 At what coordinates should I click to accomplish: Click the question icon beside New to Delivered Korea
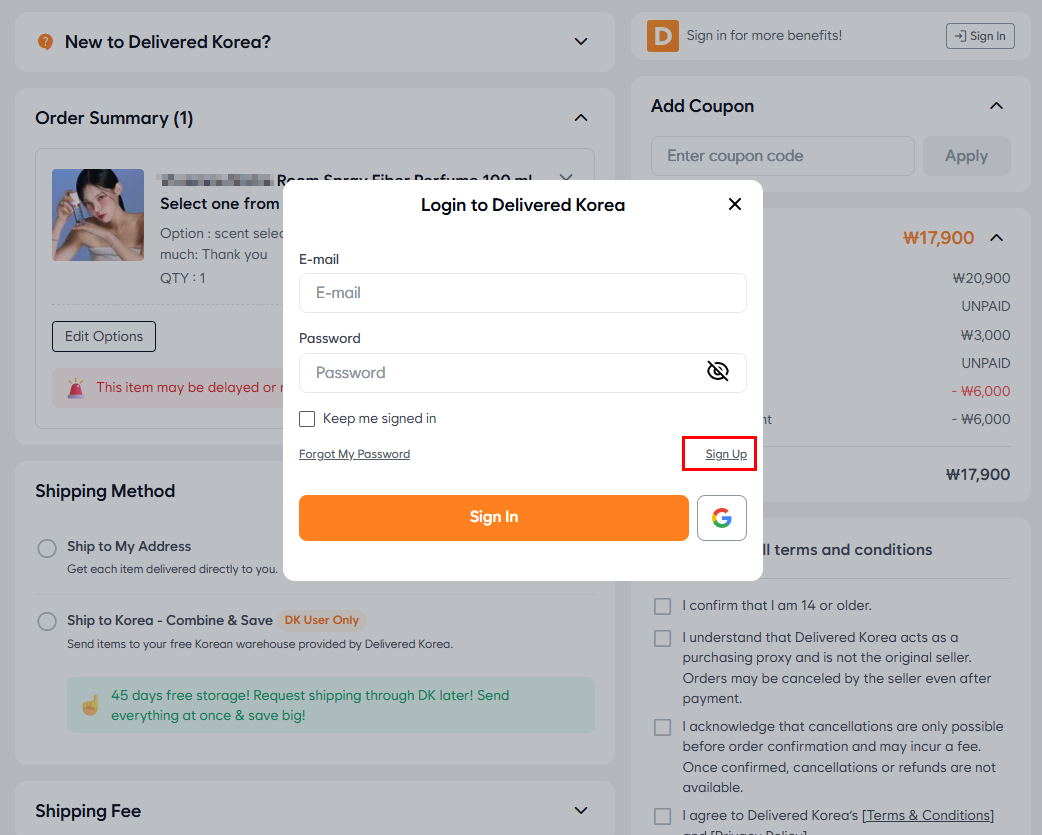(45, 42)
